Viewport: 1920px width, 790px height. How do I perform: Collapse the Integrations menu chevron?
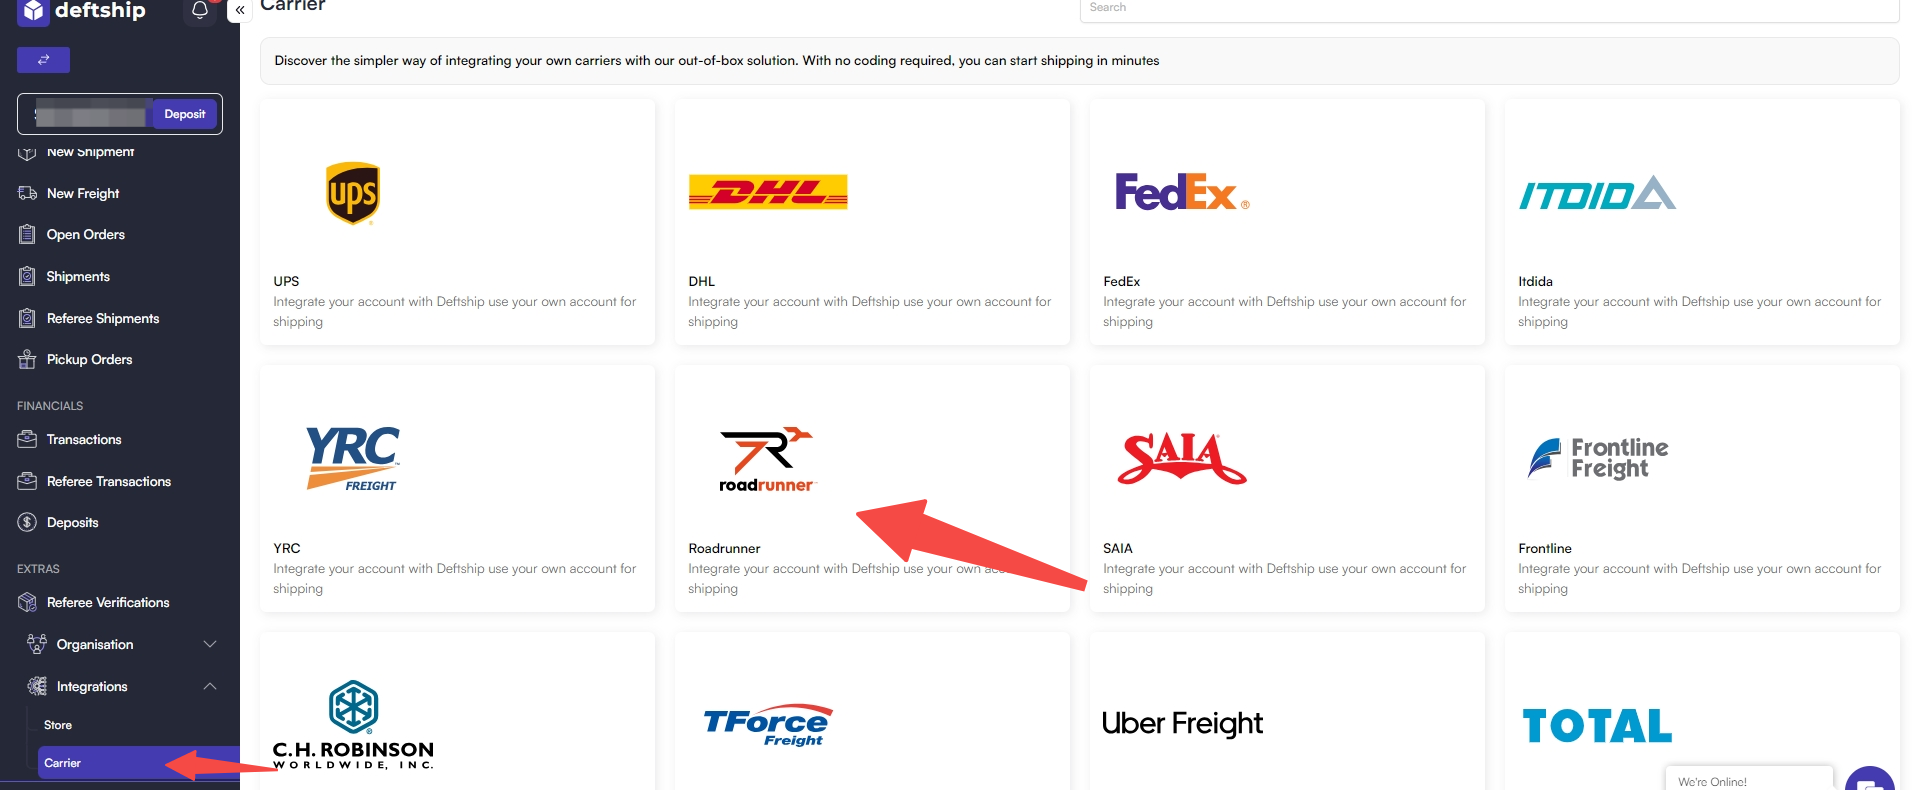(210, 686)
